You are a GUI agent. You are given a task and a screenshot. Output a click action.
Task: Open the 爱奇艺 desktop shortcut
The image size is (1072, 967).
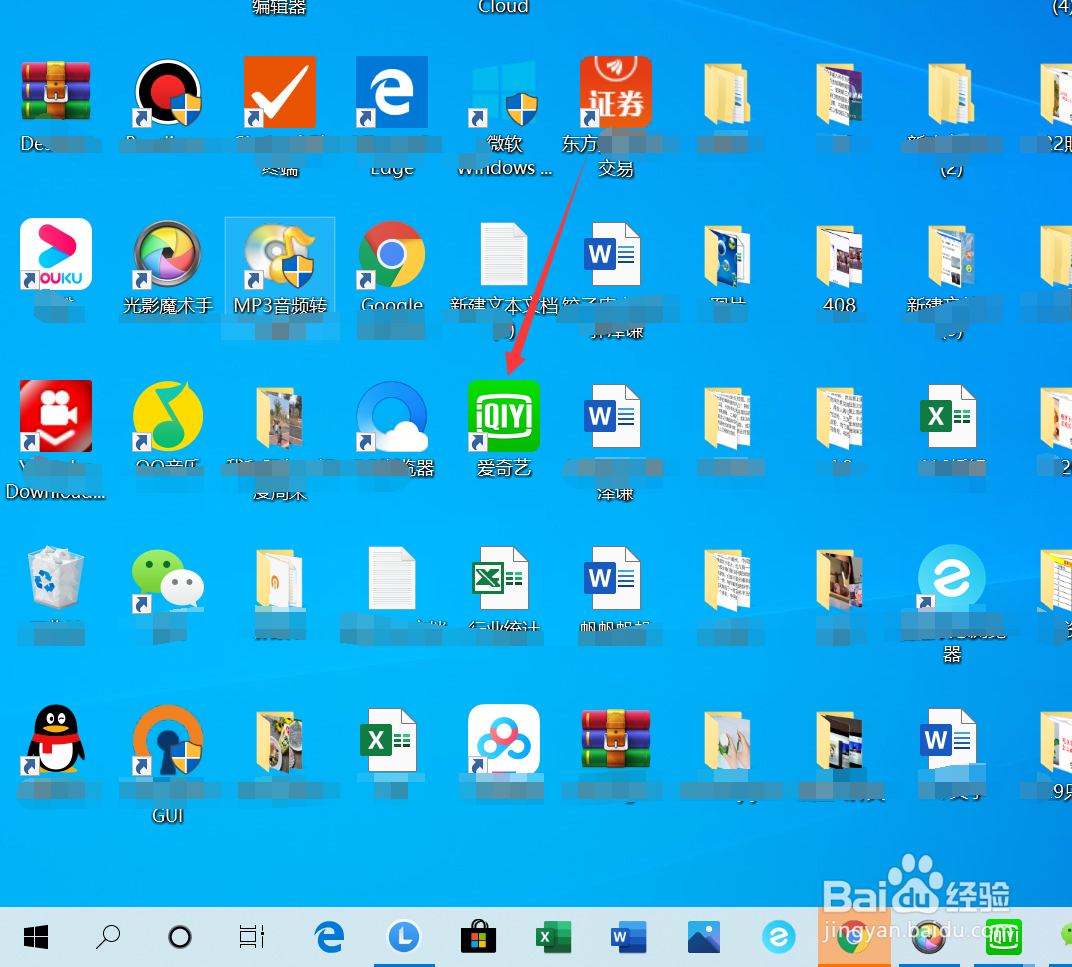click(504, 416)
